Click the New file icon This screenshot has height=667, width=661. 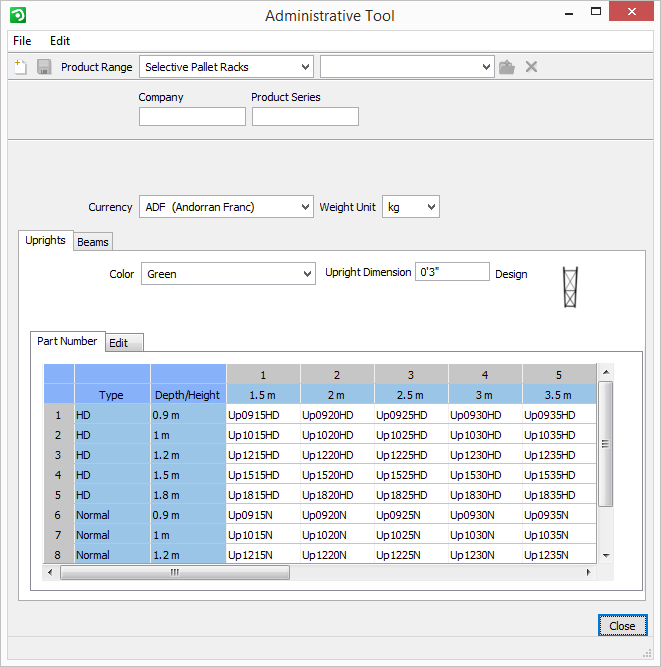click(x=20, y=67)
